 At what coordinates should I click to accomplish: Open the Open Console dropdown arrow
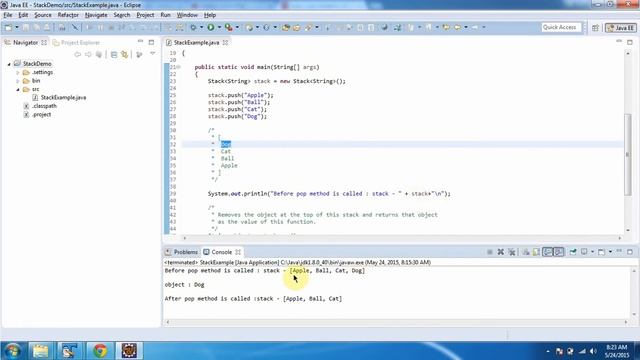click(610, 252)
